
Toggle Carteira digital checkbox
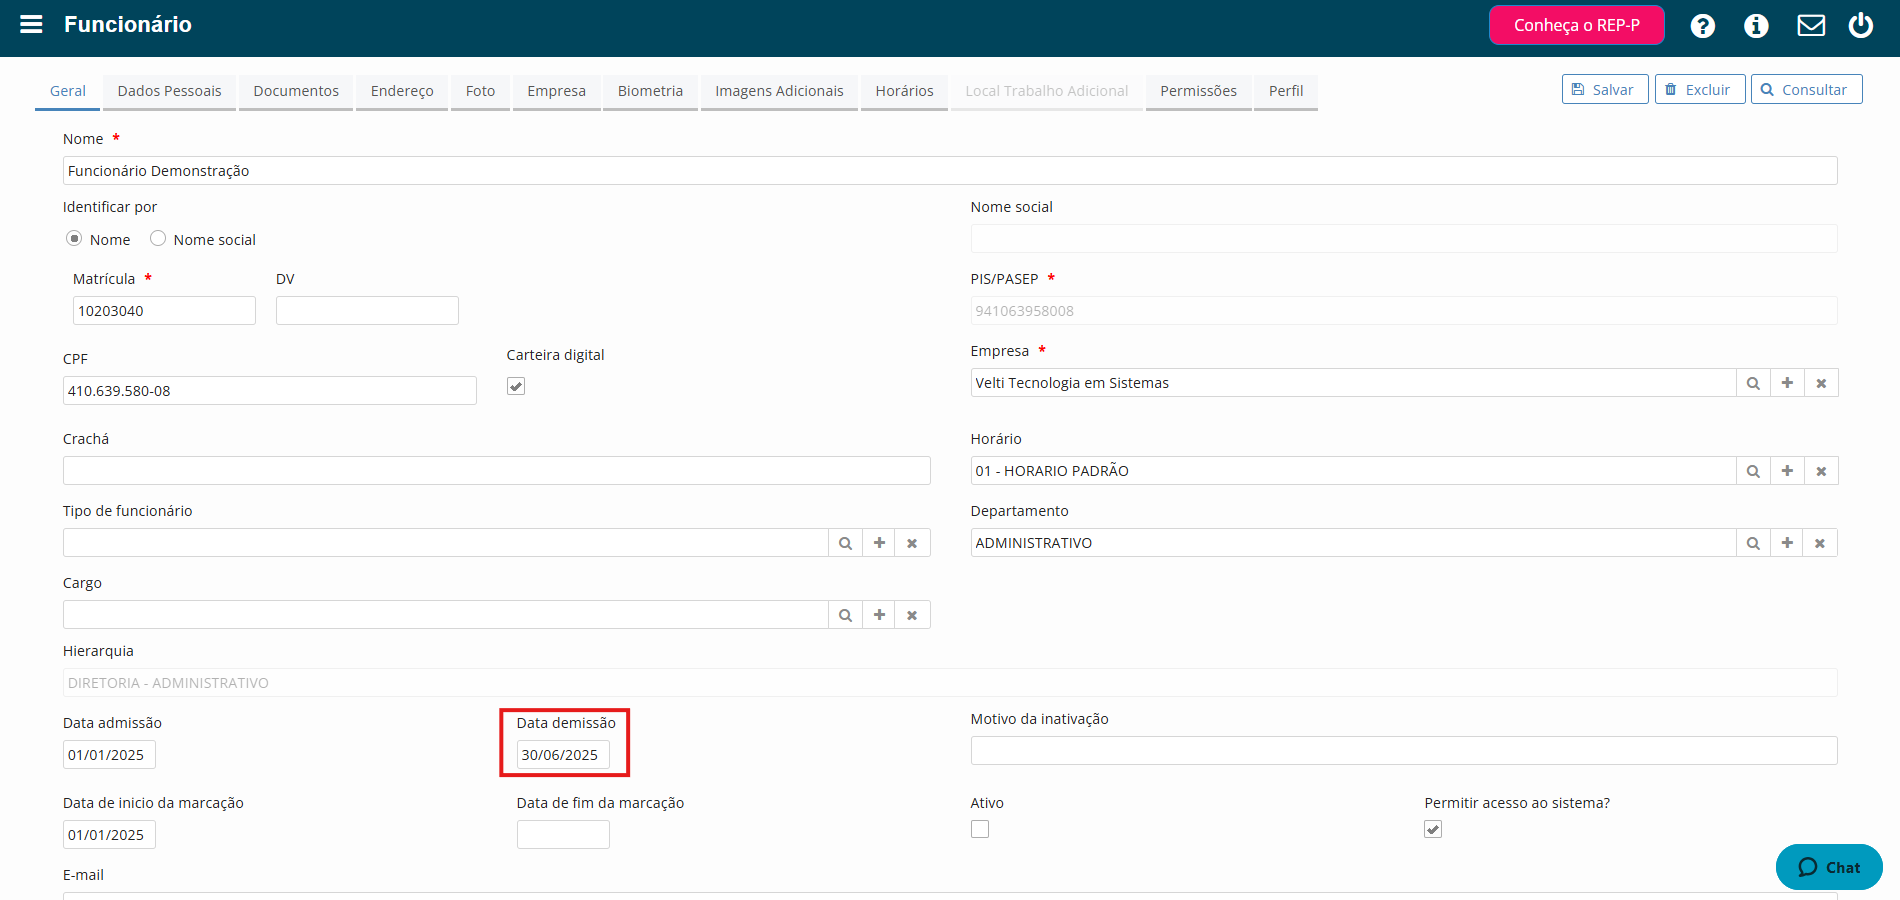click(516, 386)
